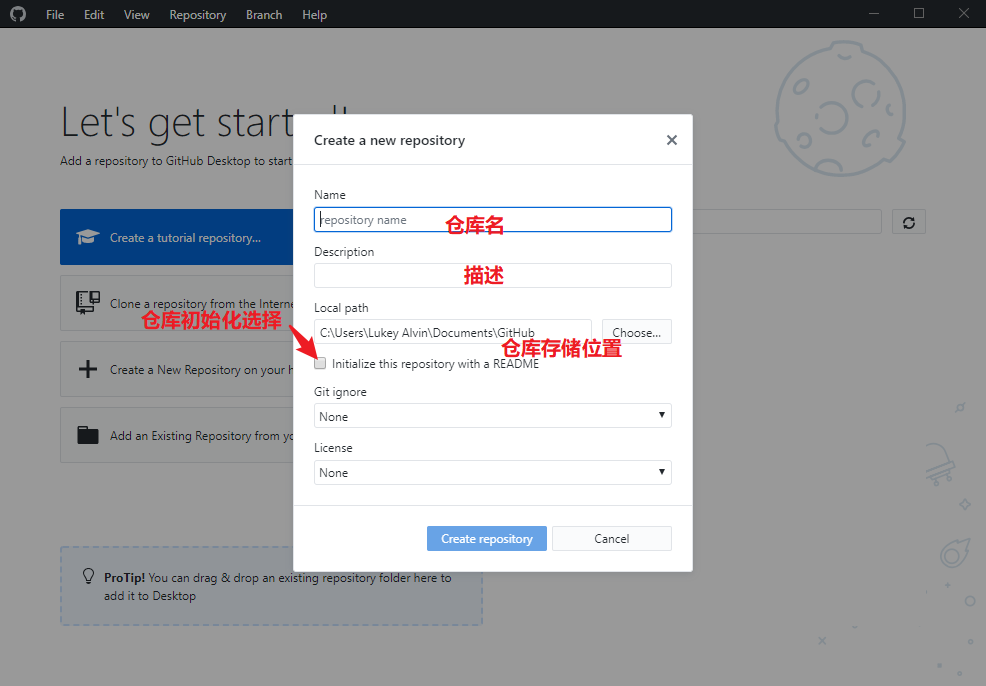Click the graduation cap tutorial icon

point(88,237)
